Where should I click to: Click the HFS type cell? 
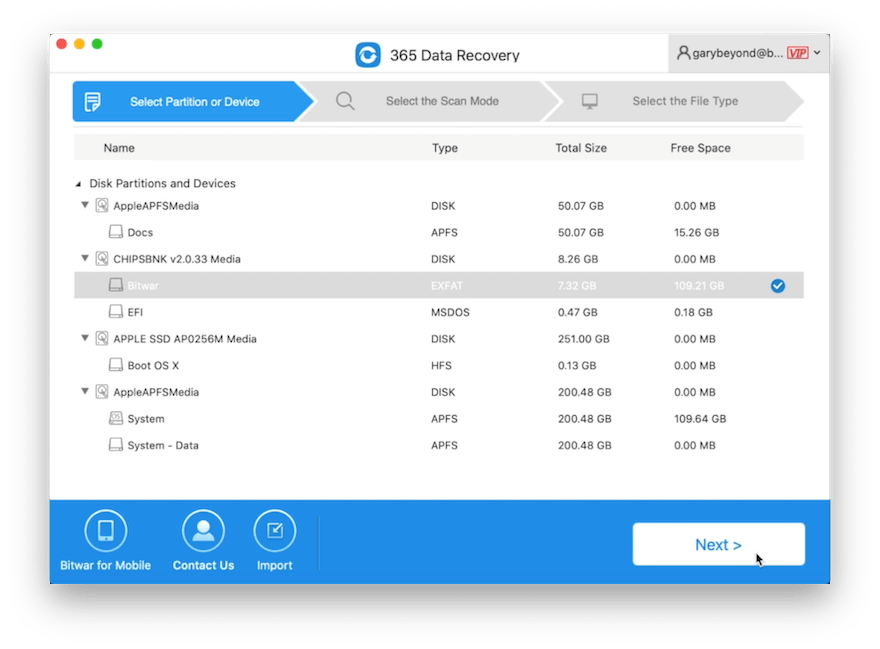click(x=441, y=365)
